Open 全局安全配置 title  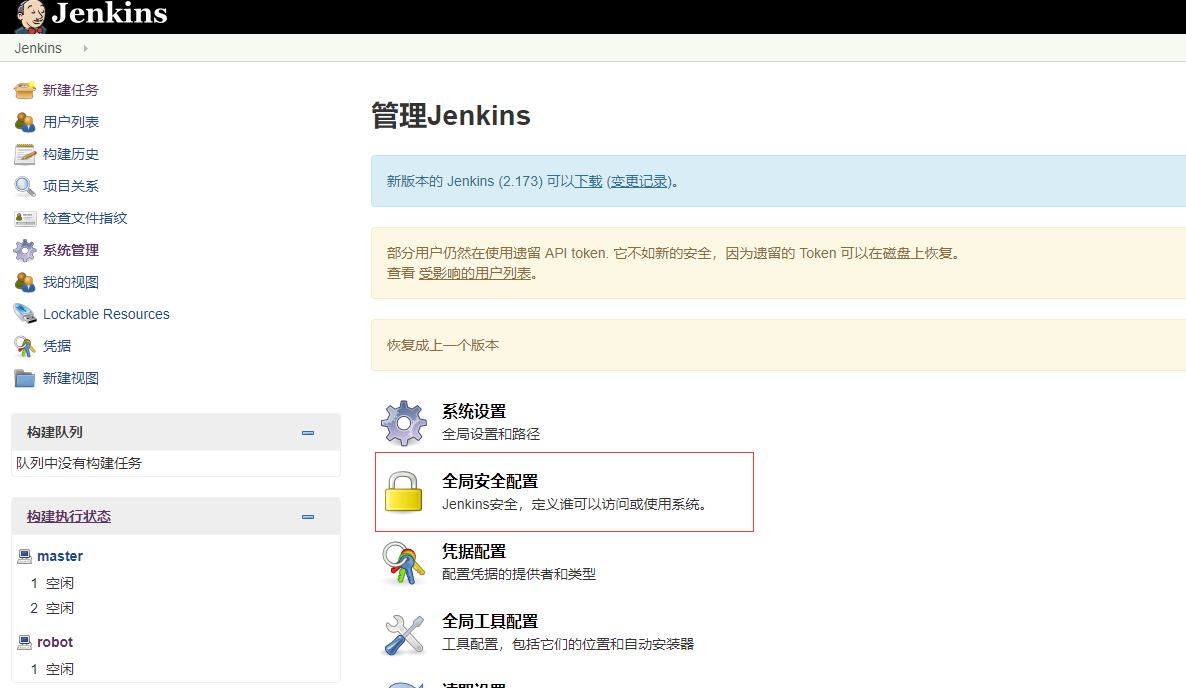[x=490, y=481]
